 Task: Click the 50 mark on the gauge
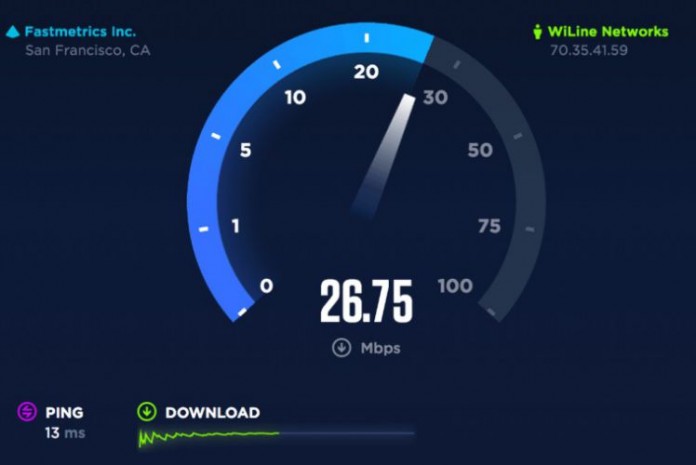[480, 150]
